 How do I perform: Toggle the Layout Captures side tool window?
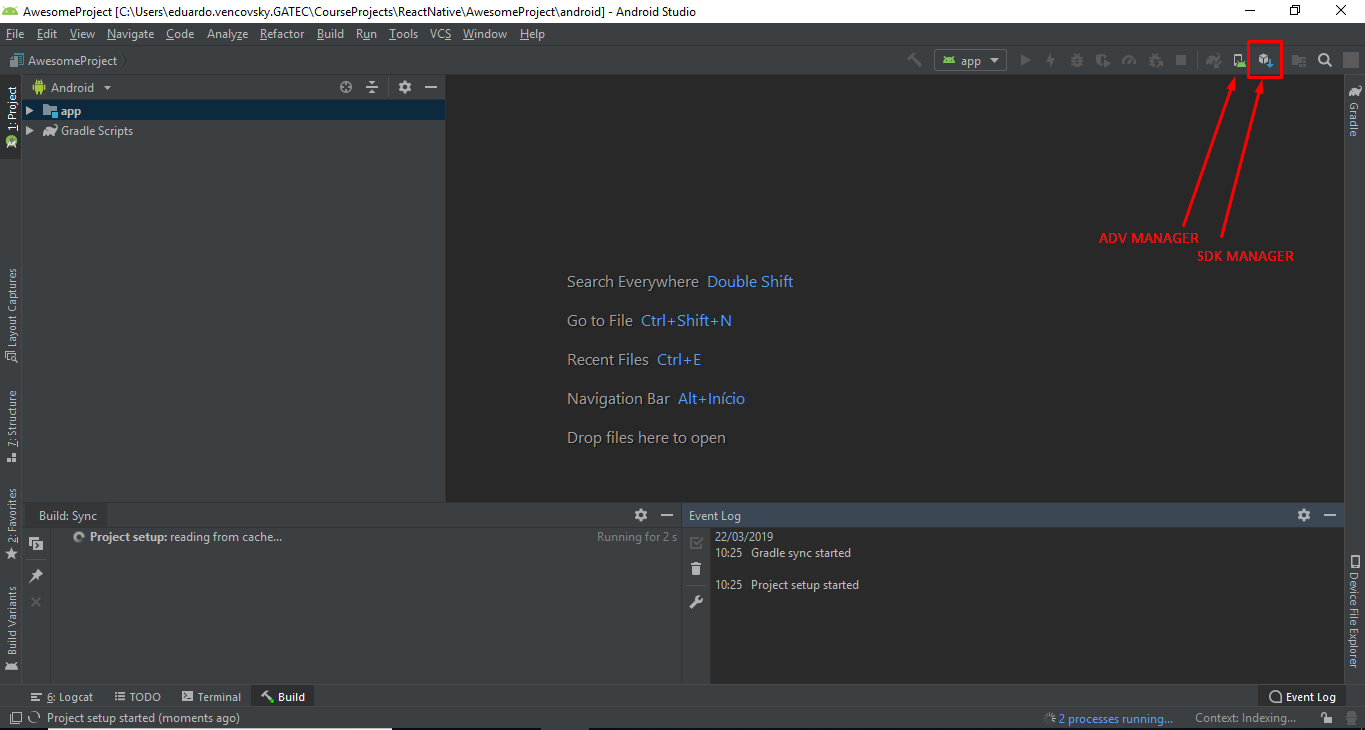11,315
